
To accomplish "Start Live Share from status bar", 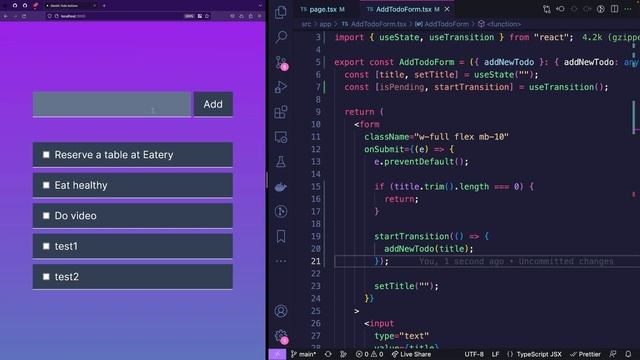I will click(411, 354).
